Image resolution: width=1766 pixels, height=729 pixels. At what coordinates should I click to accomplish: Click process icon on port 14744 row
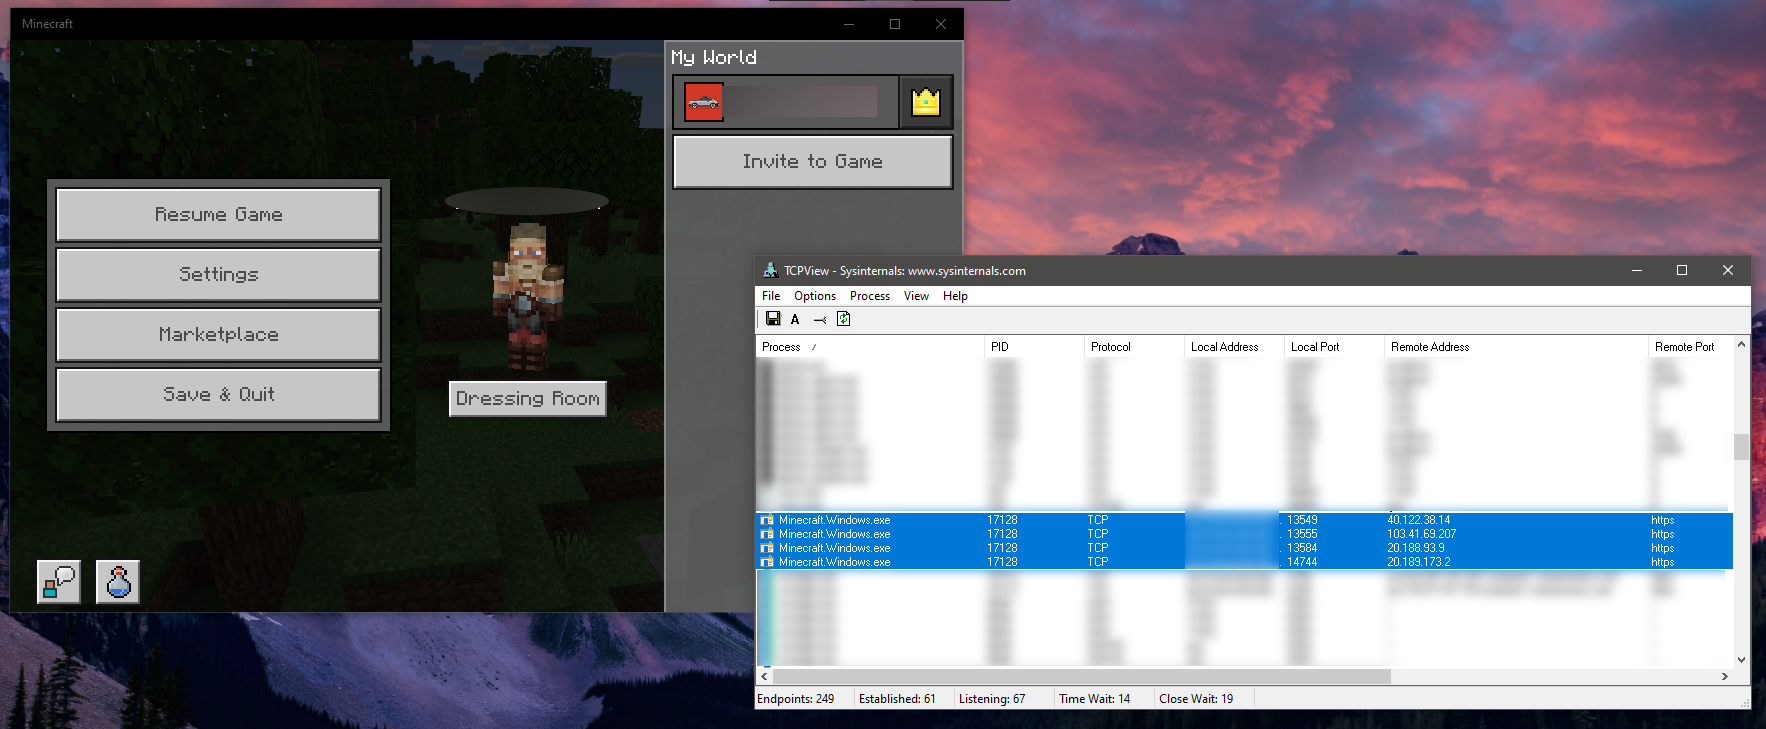pyautogui.click(x=767, y=562)
